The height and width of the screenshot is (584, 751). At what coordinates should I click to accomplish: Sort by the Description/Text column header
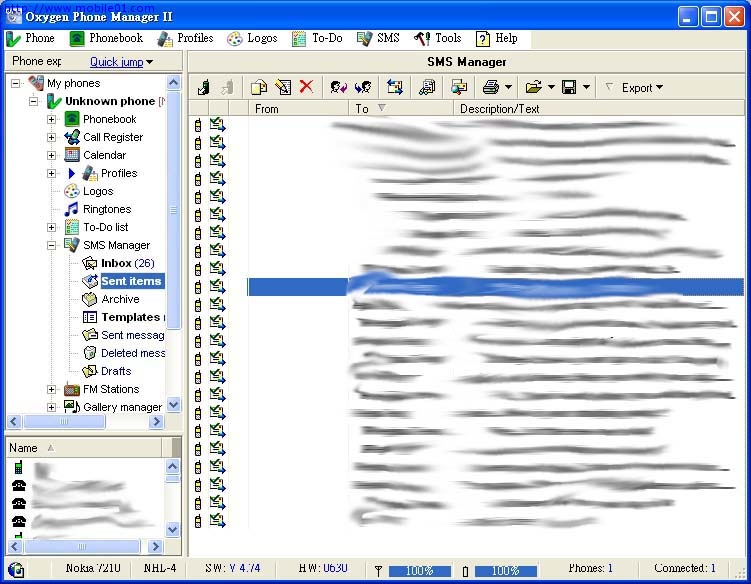click(599, 109)
